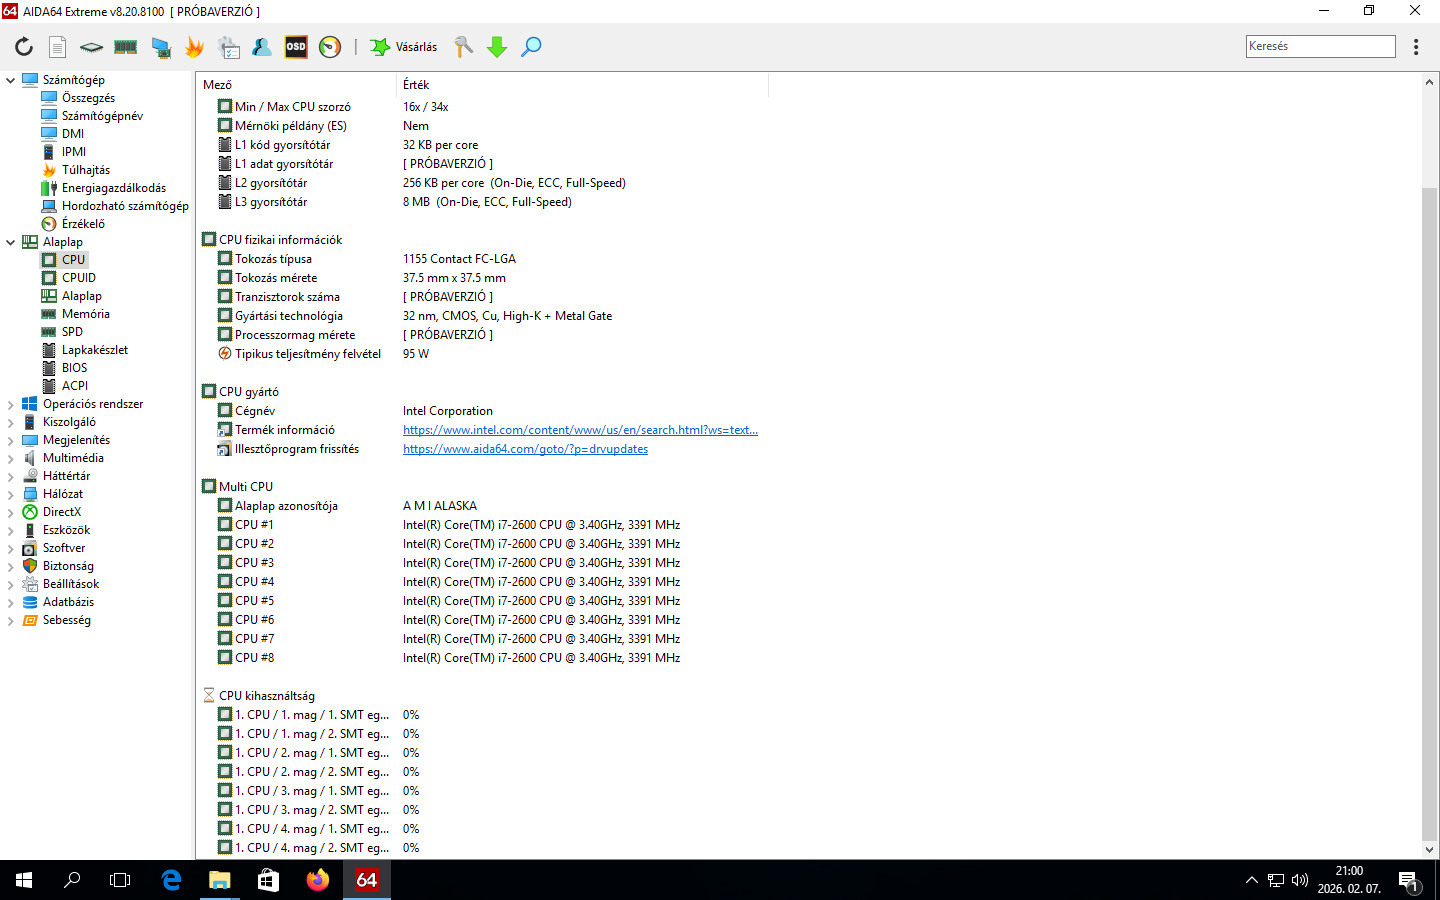Select the CPUID tree entry

pos(78,278)
